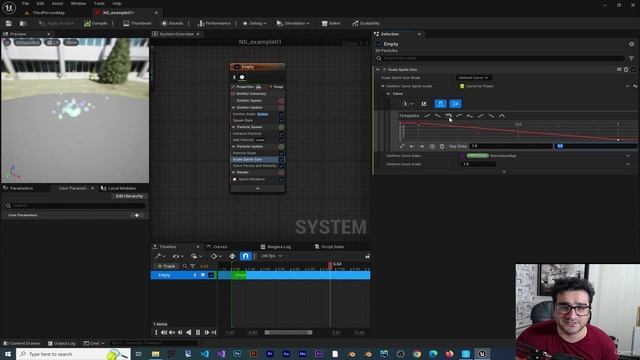Open the Tools menu

pyautogui.click(x=99, y=3)
